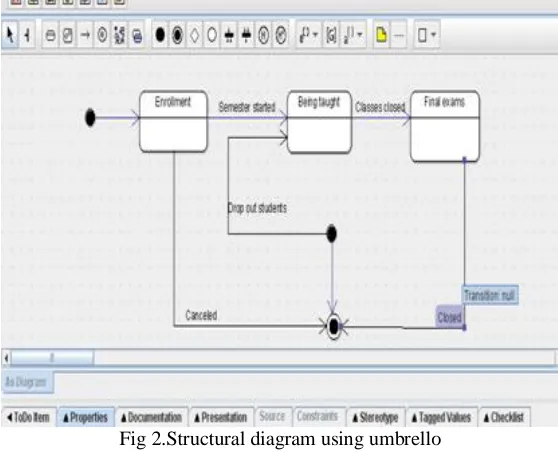Select the Final exams state box

(x=445, y=126)
